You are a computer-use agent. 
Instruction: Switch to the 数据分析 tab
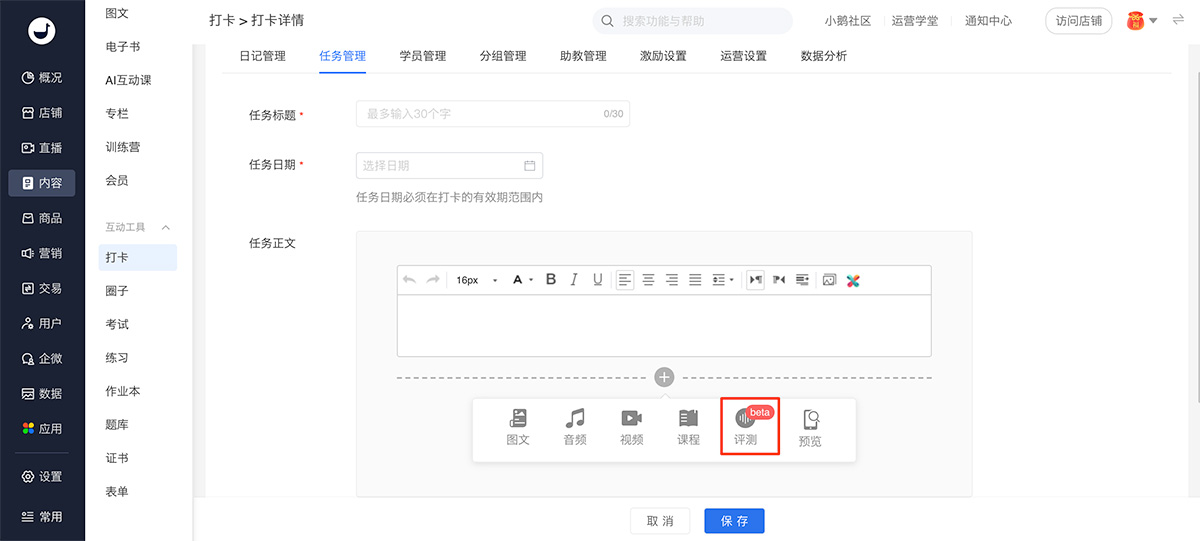(823, 56)
